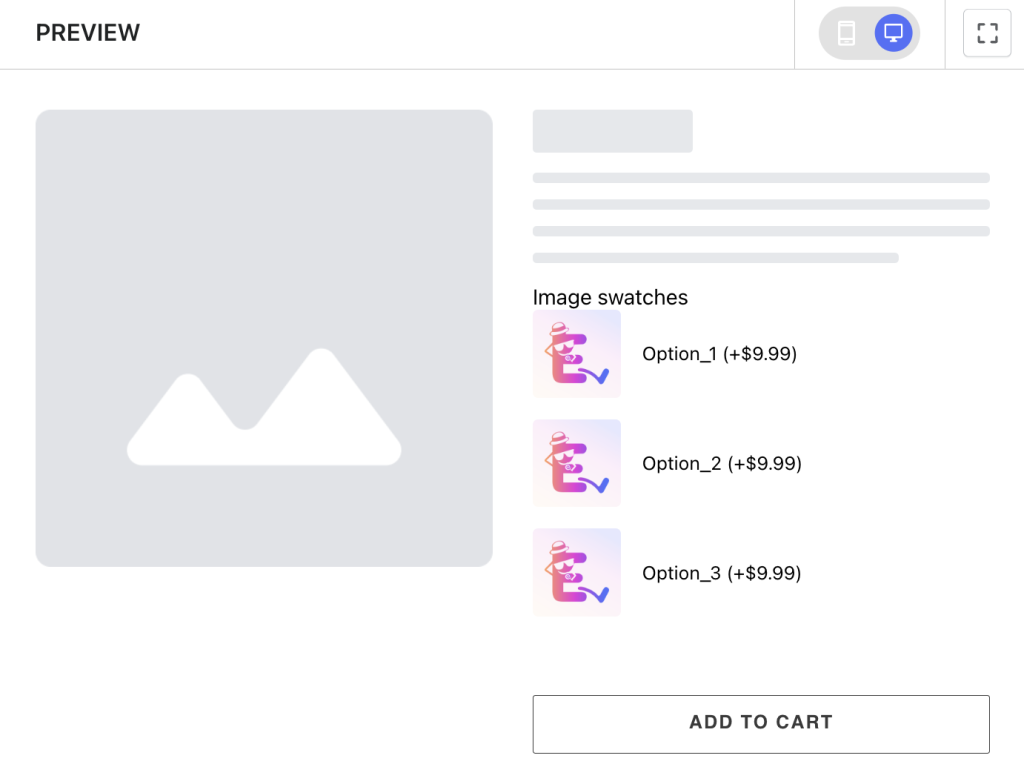
Task: Click the Image swatches heading
Action: point(610,297)
